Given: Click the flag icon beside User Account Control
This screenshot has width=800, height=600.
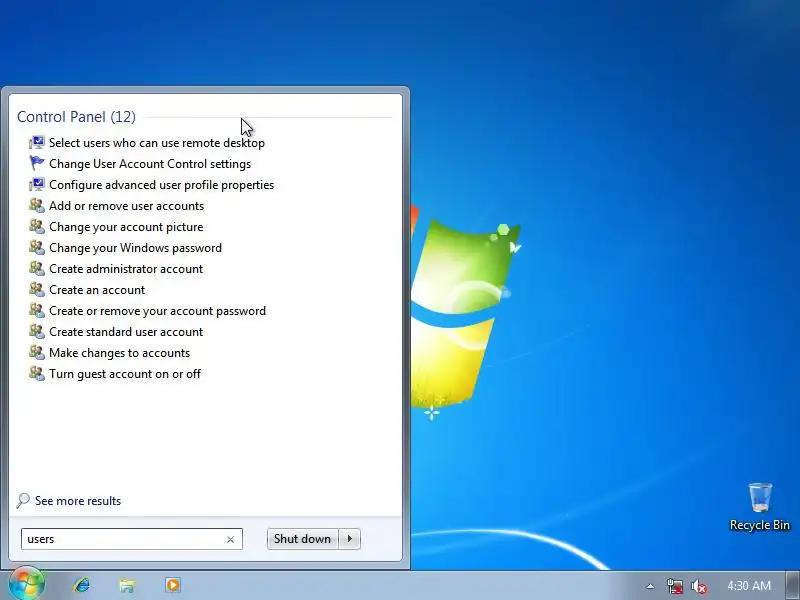Looking at the screenshot, I should coord(37,163).
